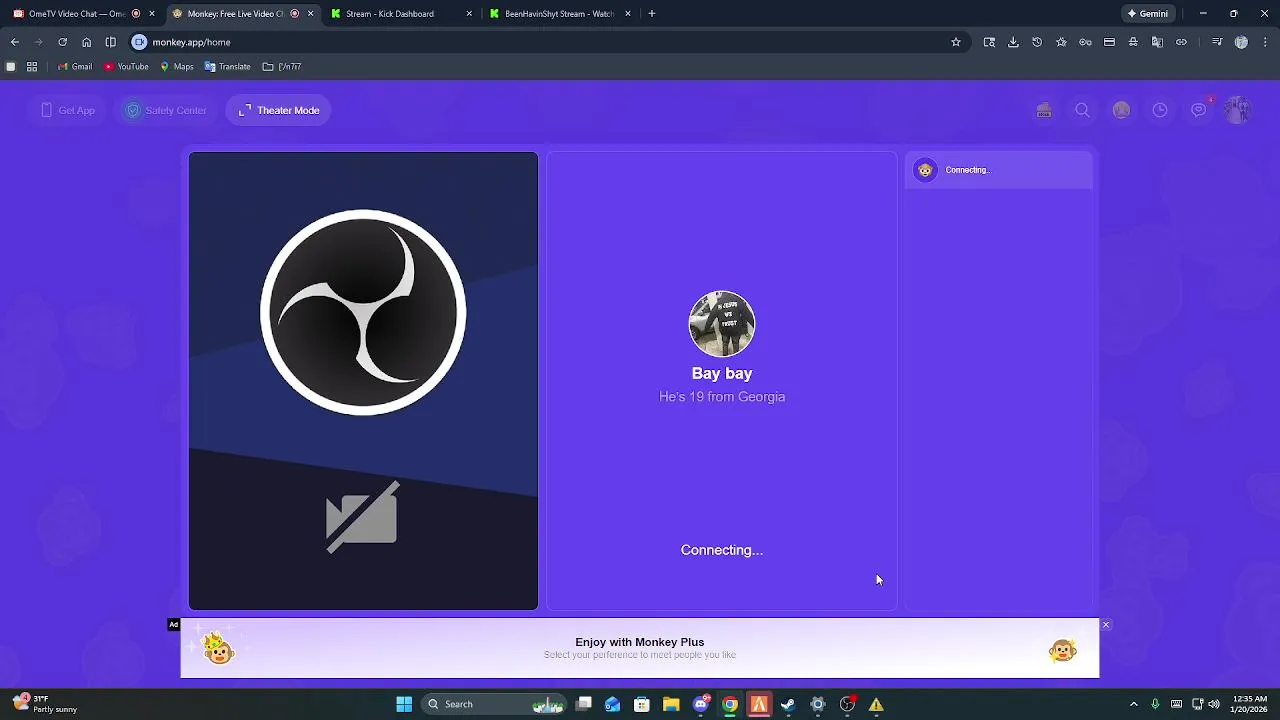Open the weather widget showing 31°F
The width and height of the screenshot is (1280, 720).
pos(45,704)
